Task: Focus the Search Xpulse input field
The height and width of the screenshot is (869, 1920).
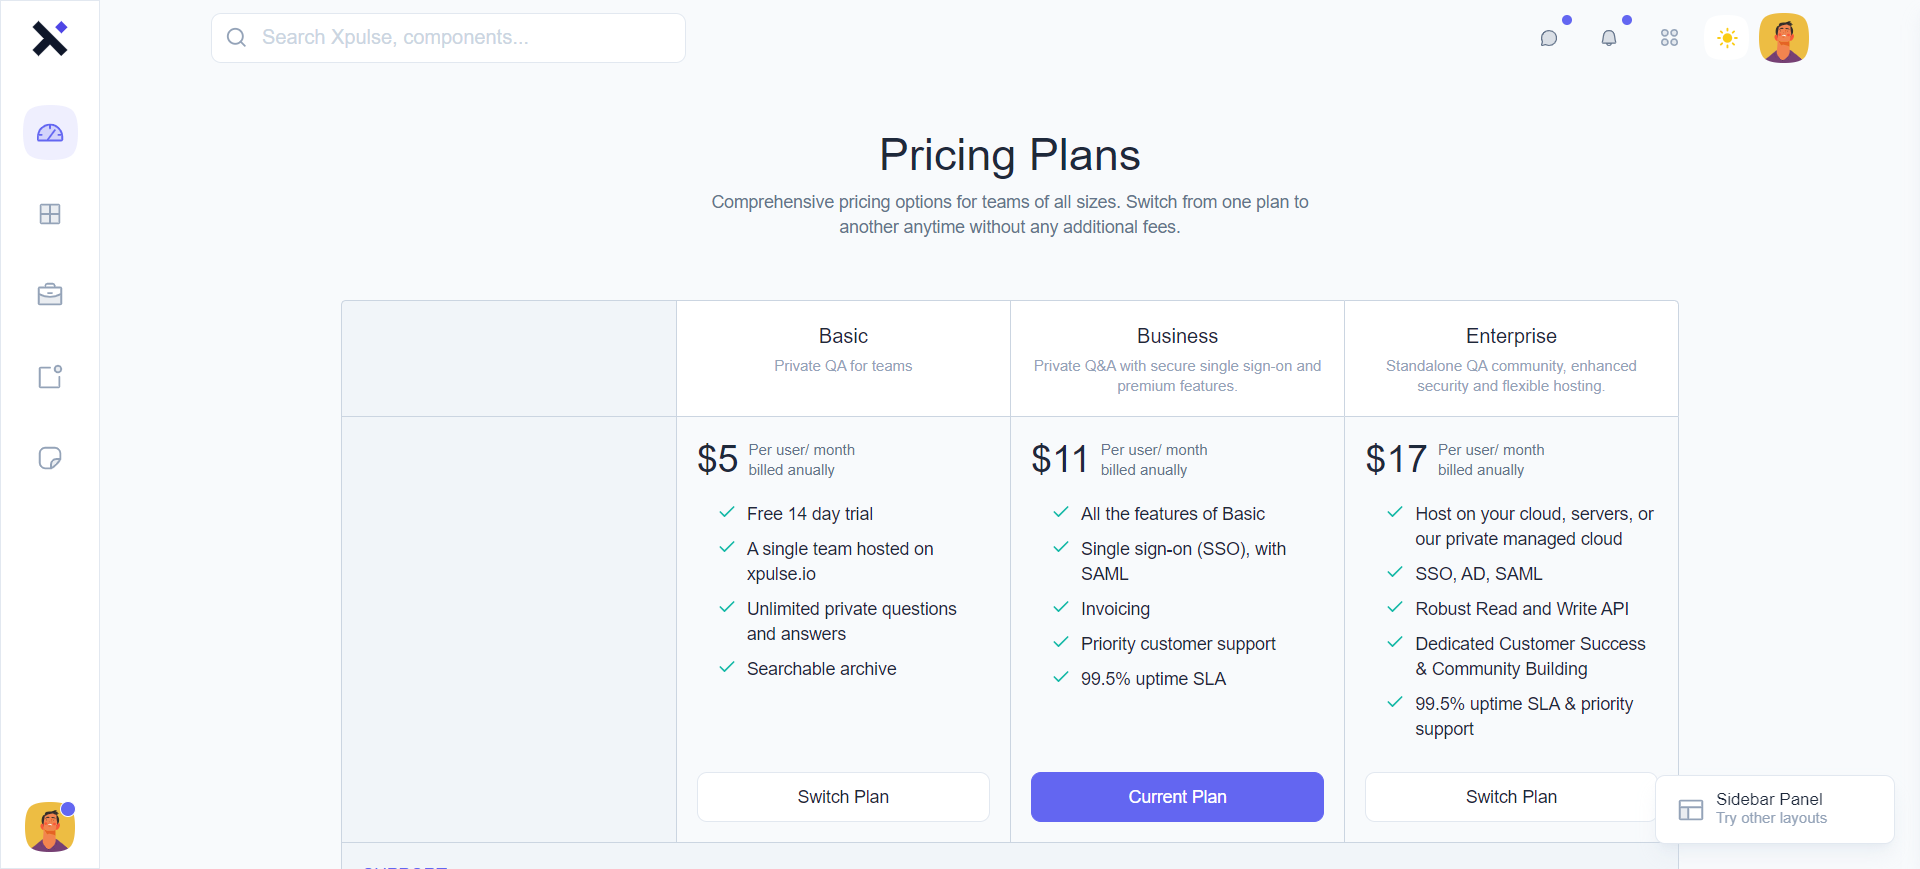Action: coord(460,38)
